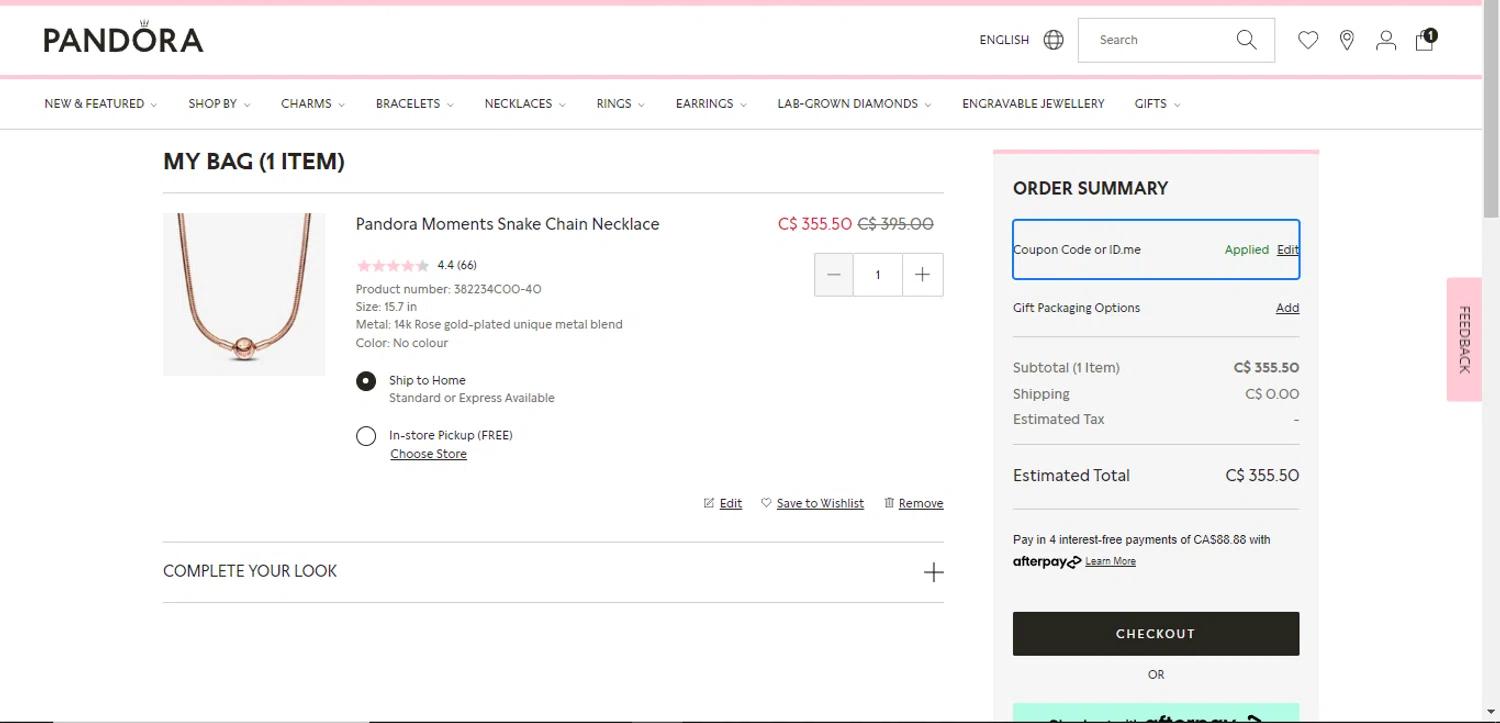Image resolution: width=1500 pixels, height=723 pixels.
Task: Add gift packaging options
Action: pyautogui.click(x=1287, y=308)
